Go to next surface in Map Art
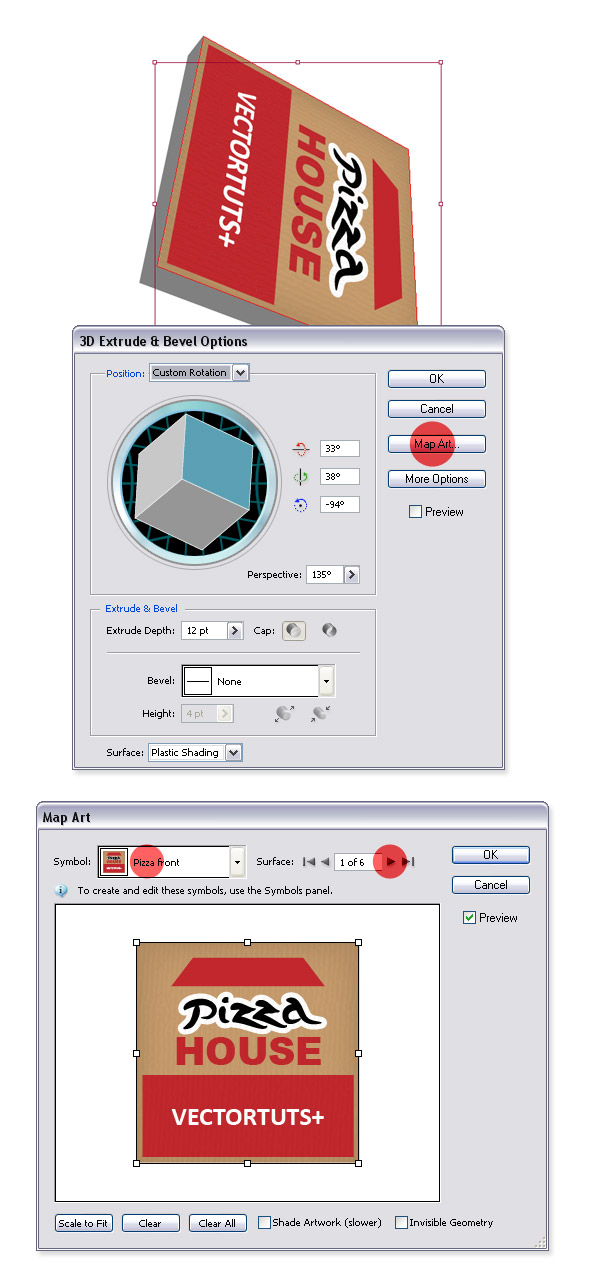The image size is (600, 1288). tap(391, 862)
